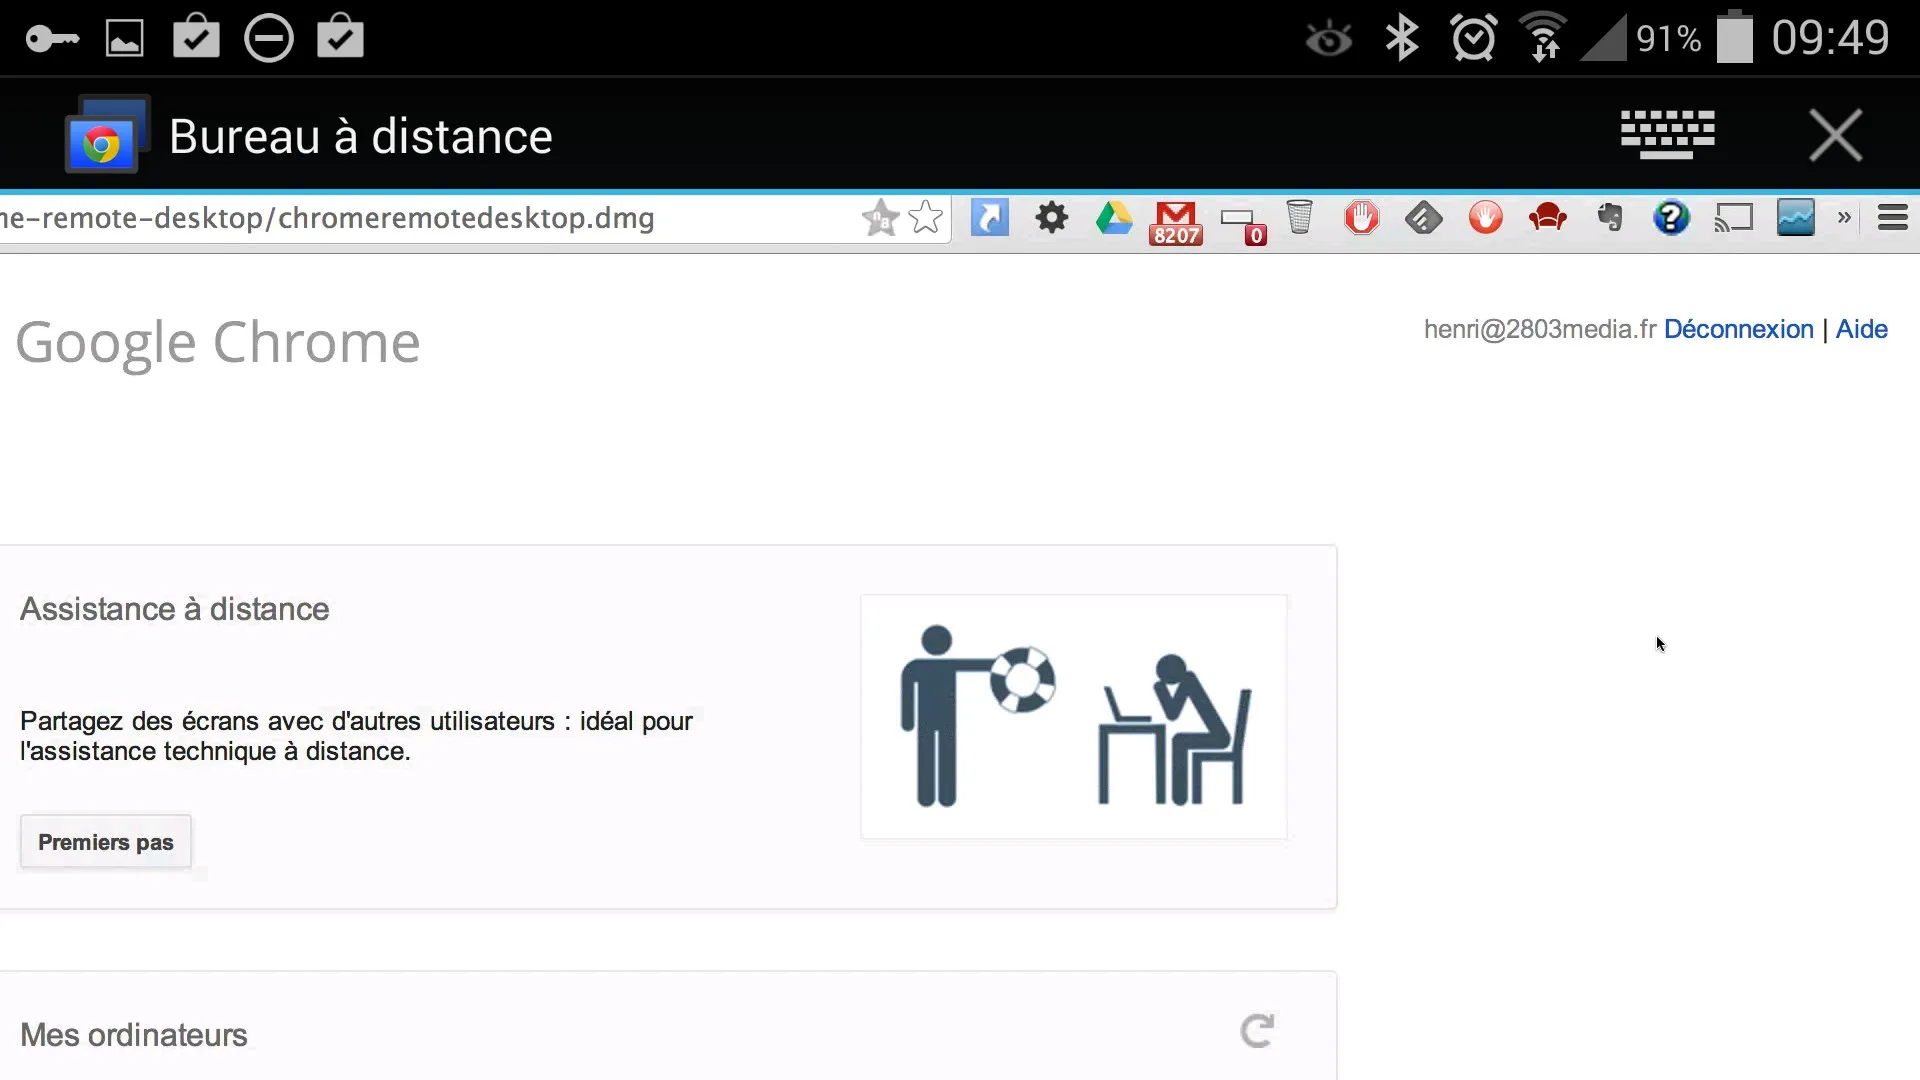Click the Premiers pas button

(106, 842)
